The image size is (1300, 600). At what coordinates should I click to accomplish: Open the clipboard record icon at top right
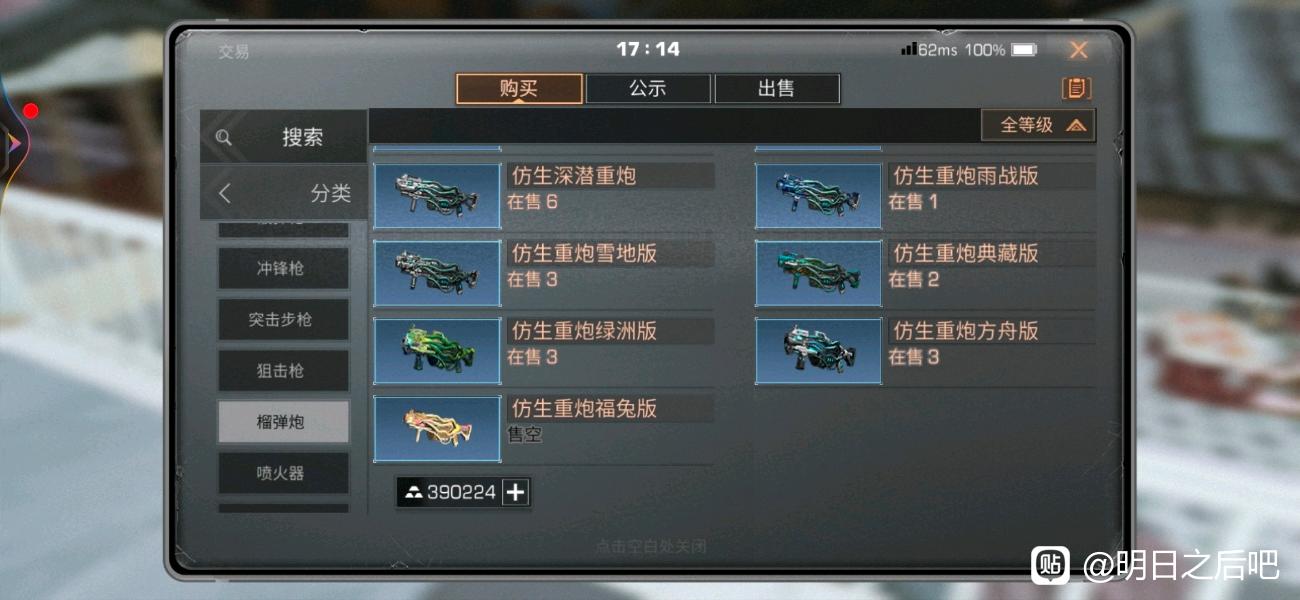pyautogui.click(x=1076, y=88)
